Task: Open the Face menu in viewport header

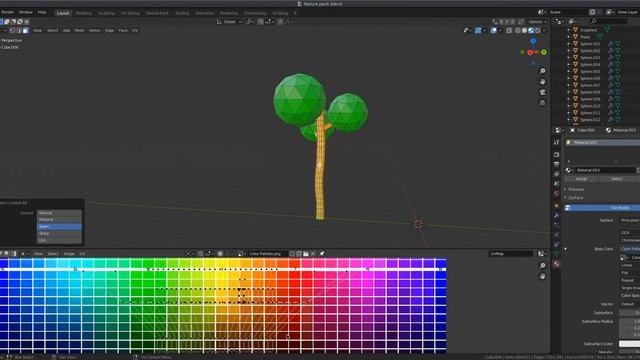Action: pyautogui.click(x=123, y=30)
